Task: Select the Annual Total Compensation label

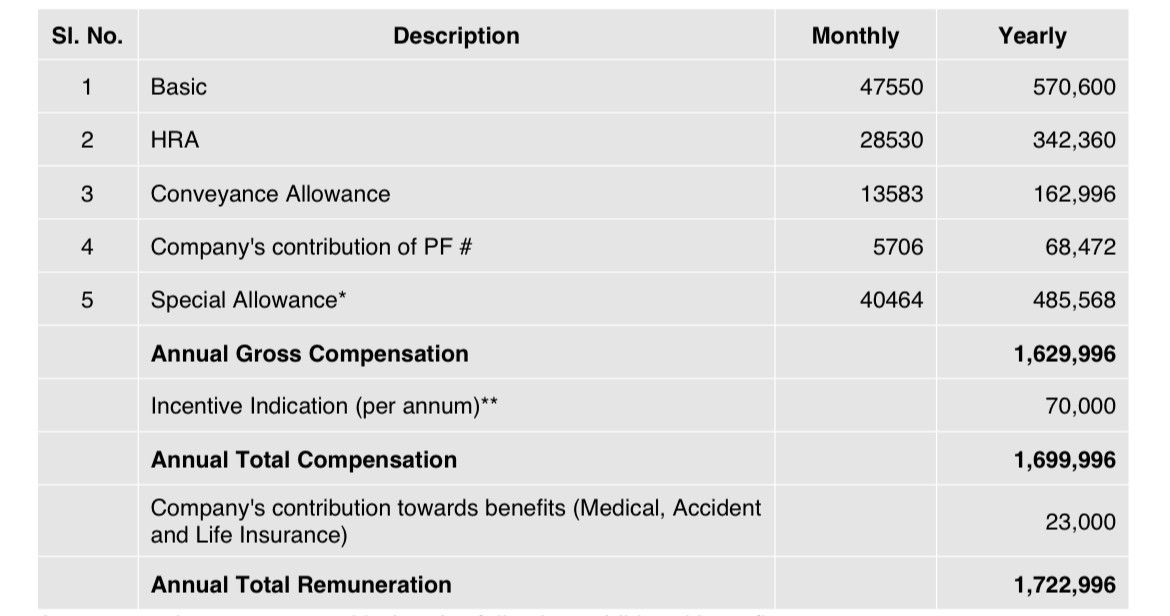Action: (304, 459)
